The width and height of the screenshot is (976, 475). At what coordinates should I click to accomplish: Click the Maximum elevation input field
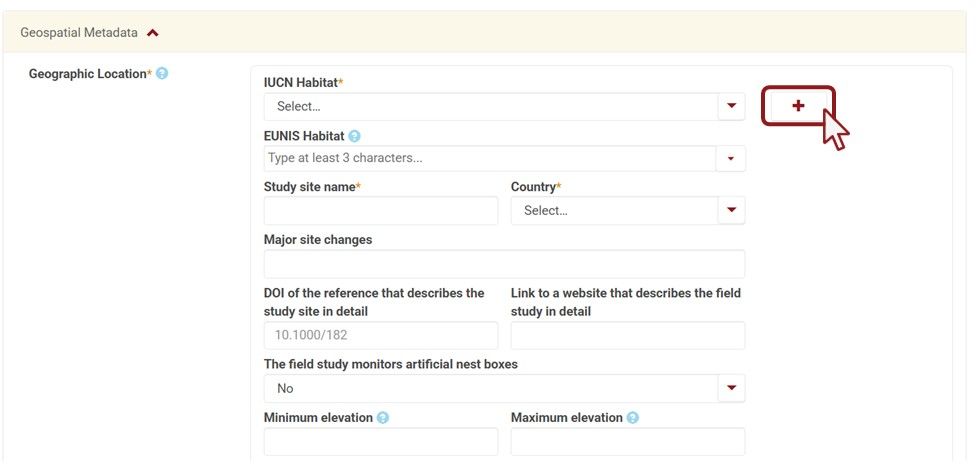[x=627, y=442]
